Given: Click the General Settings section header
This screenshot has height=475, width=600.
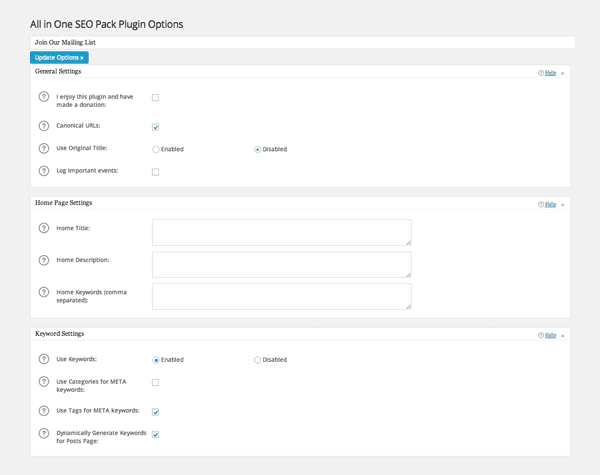Looking at the screenshot, I should (x=58, y=71).
